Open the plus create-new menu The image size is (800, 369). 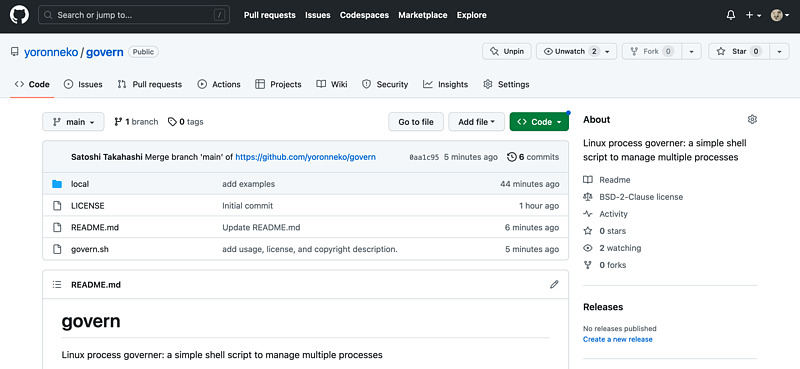(753, 15)
